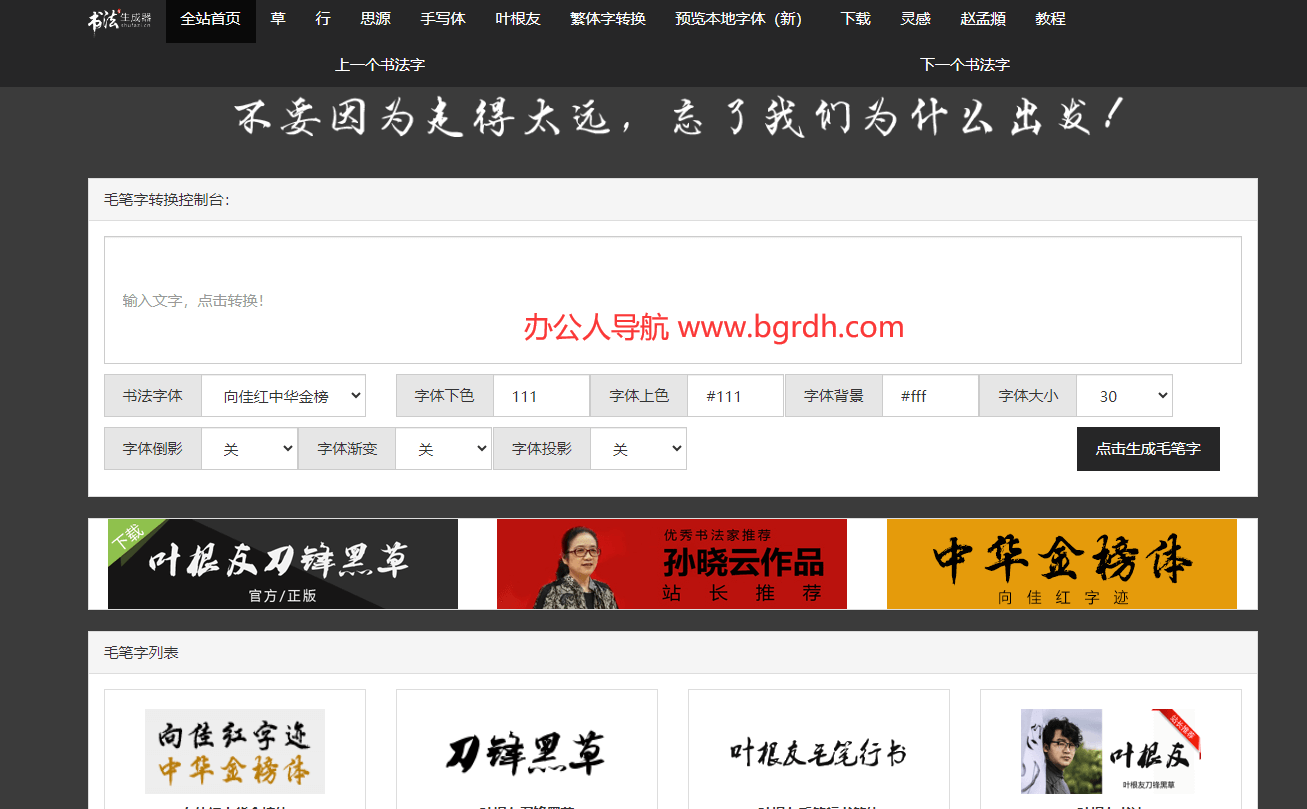
Task: Open the 叶根友刀锋黑草 download banner
Action: coord(281,563)
